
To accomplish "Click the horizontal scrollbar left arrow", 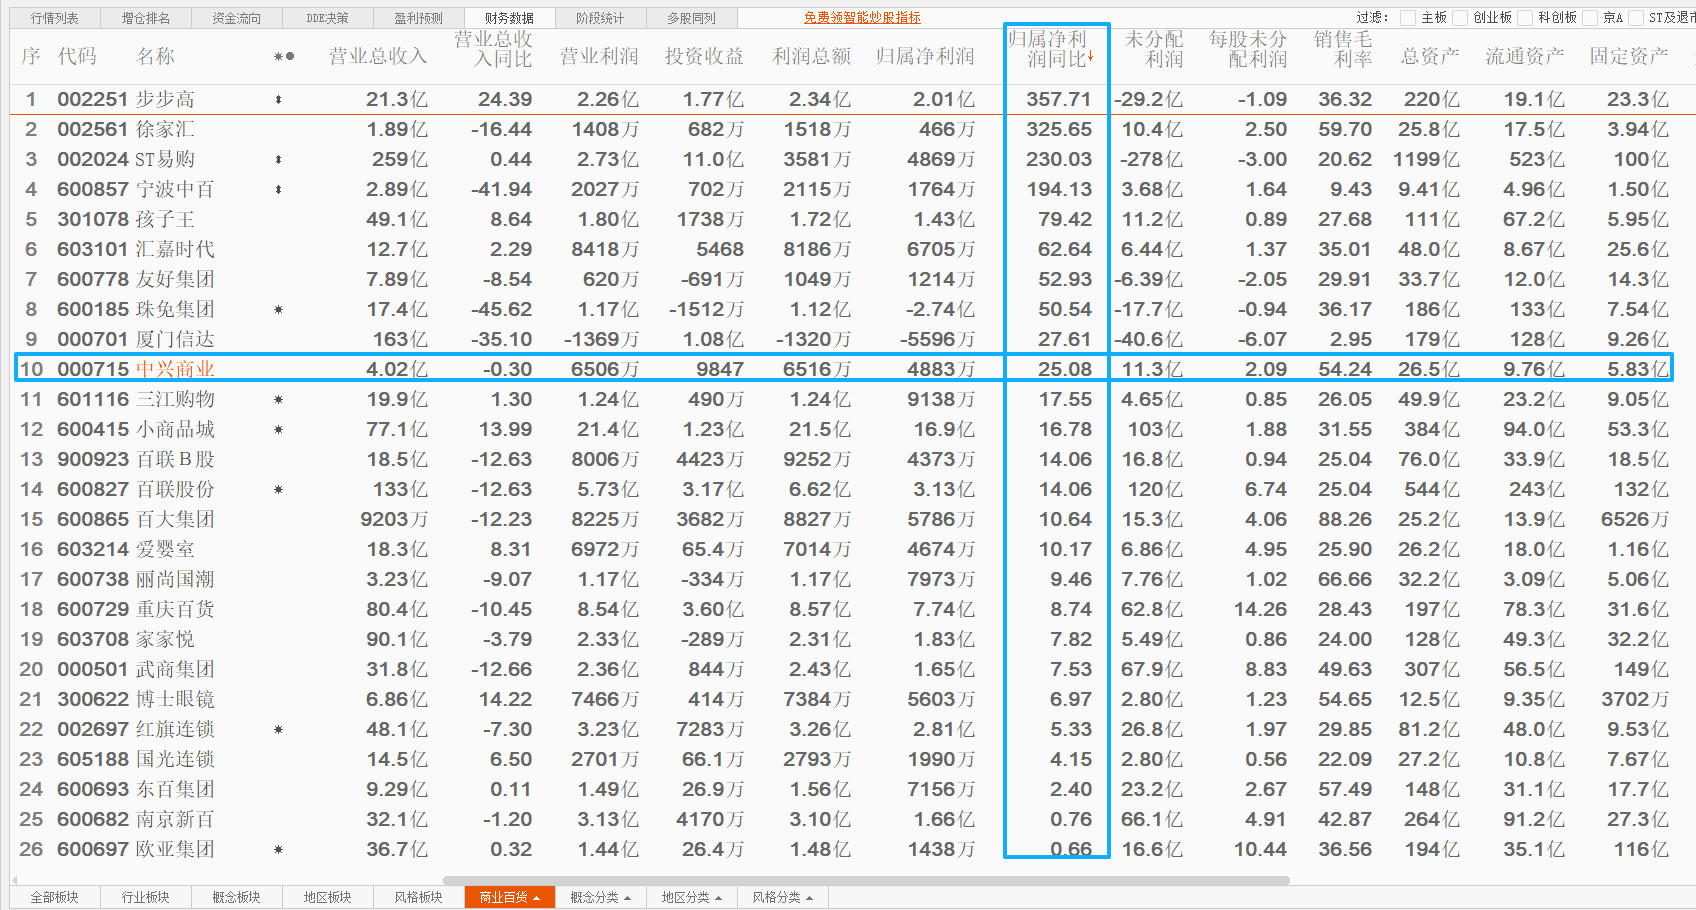I will [14, 881].
